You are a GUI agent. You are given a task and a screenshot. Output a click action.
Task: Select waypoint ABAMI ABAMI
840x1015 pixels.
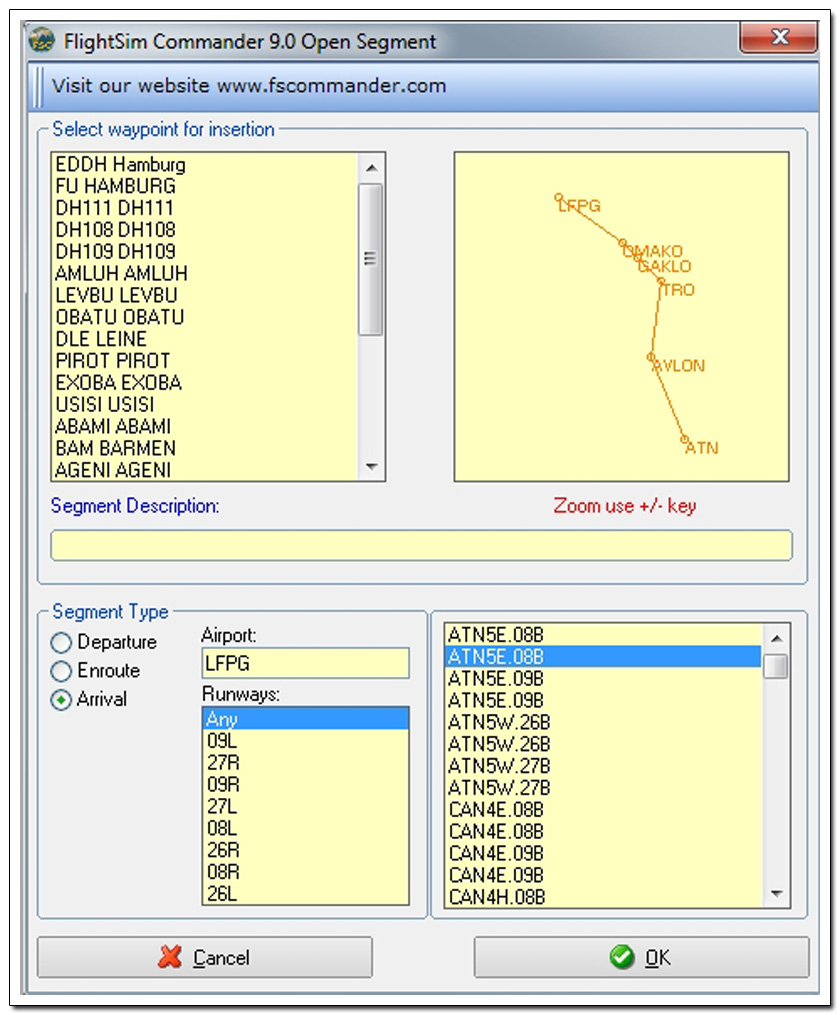coord(204,427)
